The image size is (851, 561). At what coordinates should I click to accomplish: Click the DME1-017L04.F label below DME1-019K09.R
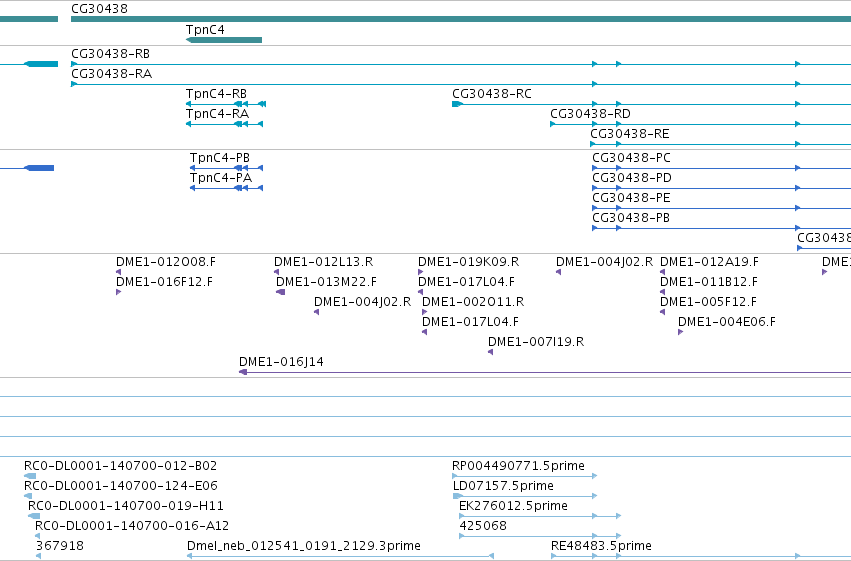point(466,282)
